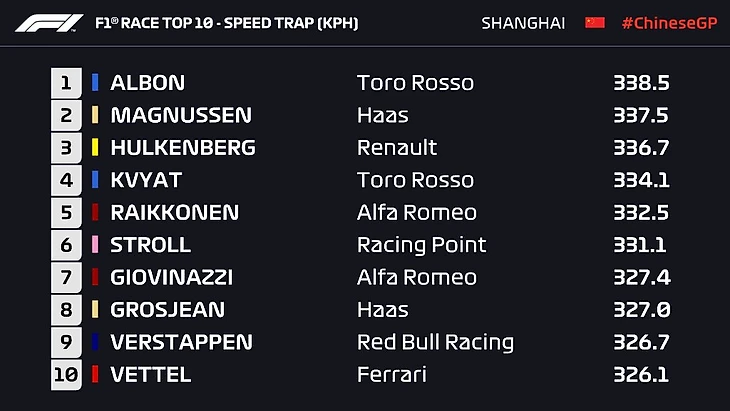Viewport: 730px width, 411px height.
Task: Click the Racing Point team name
Action: (421, 245)
